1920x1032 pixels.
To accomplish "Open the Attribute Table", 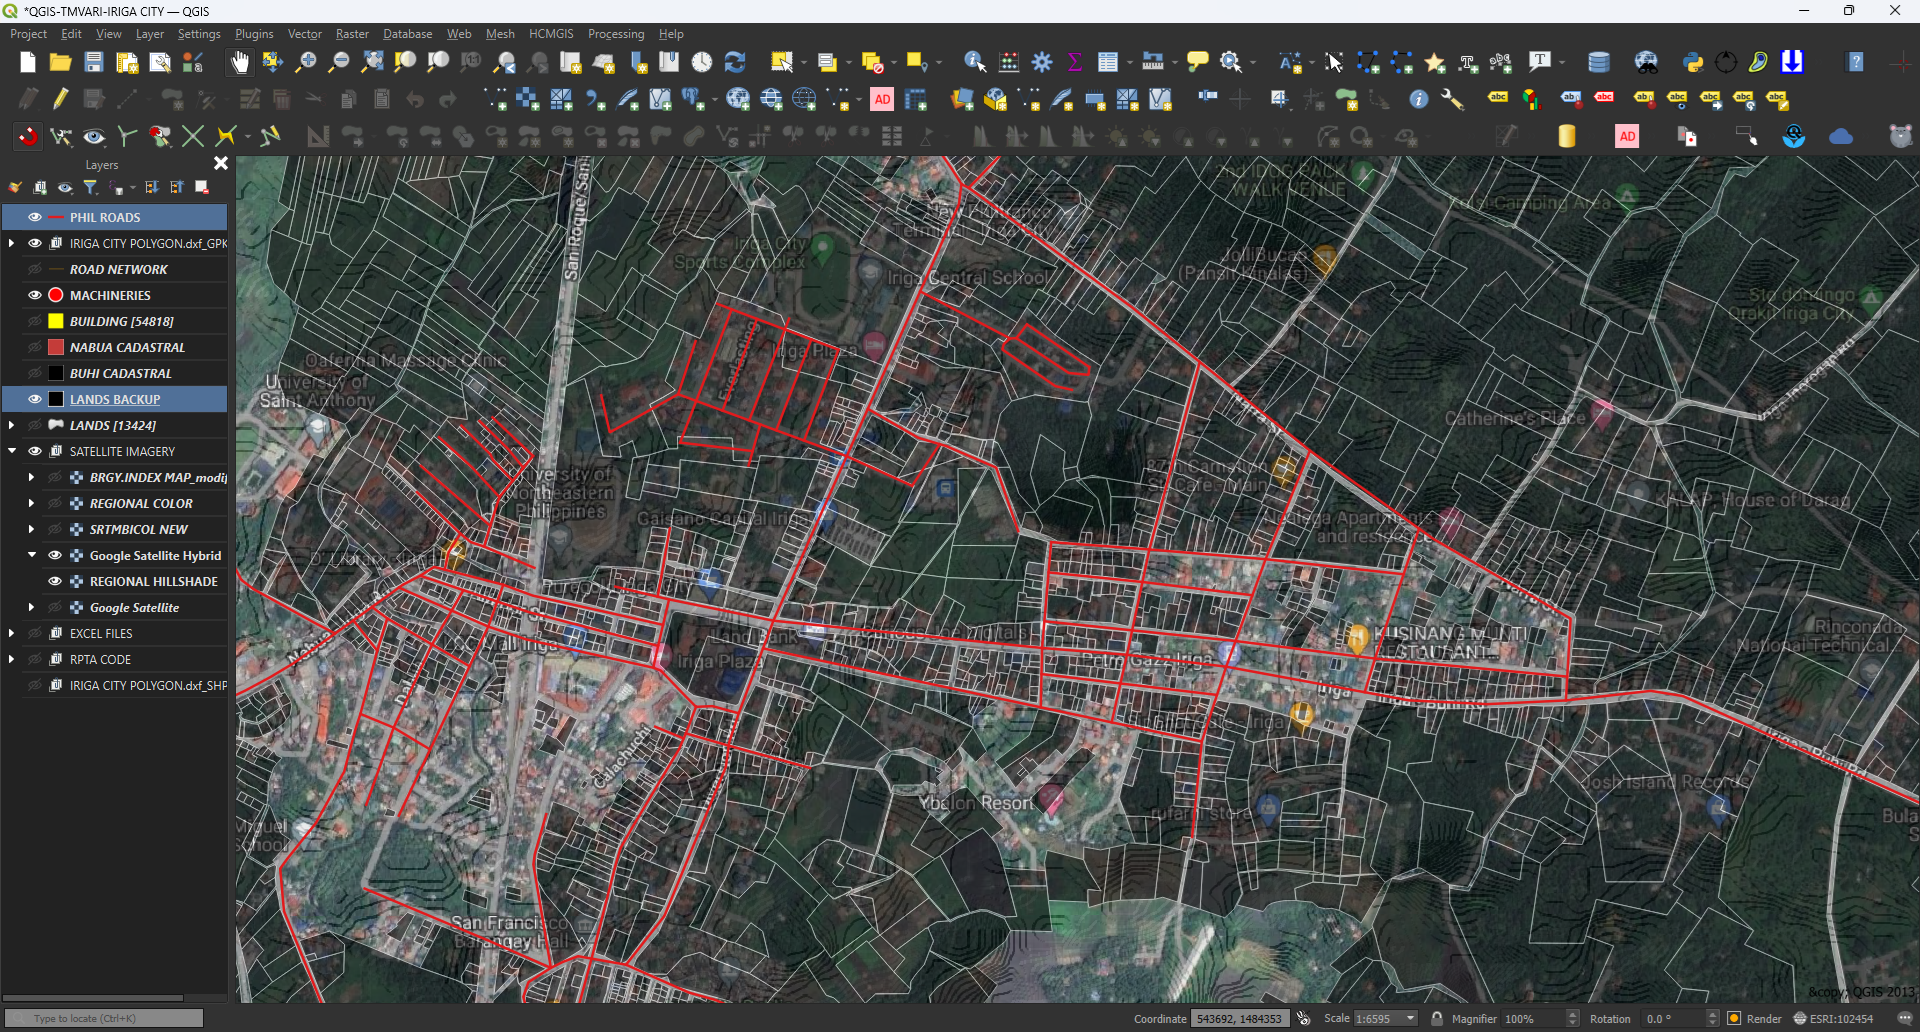I will point(1108,62).
